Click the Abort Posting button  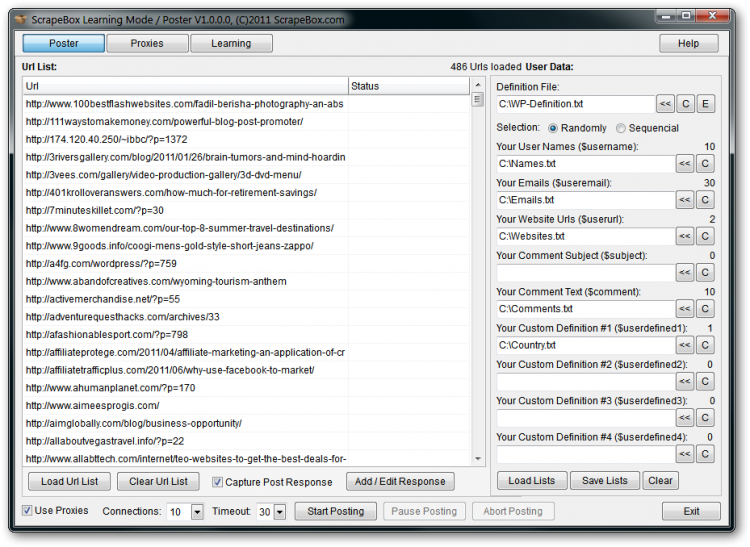tap(513, 512)
